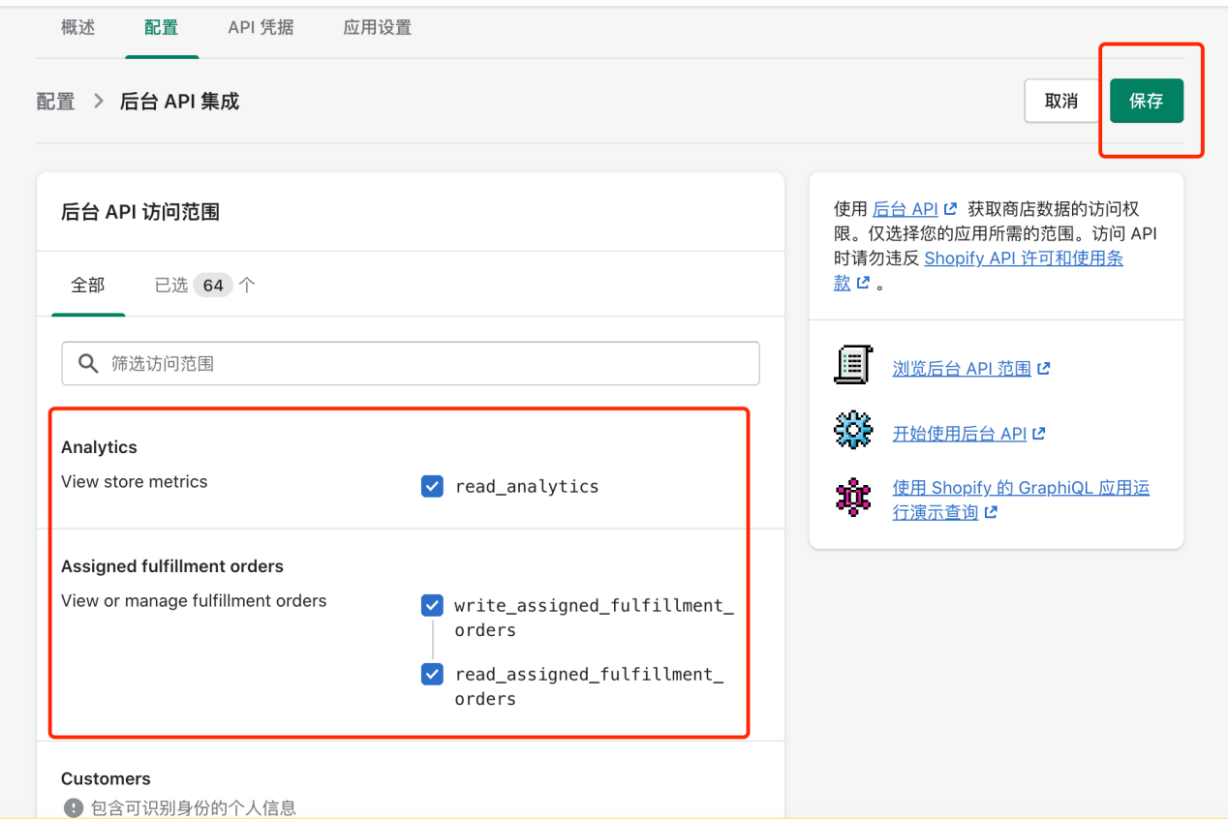
Task: Click the 保存 button
Action: click(1146, 100)
